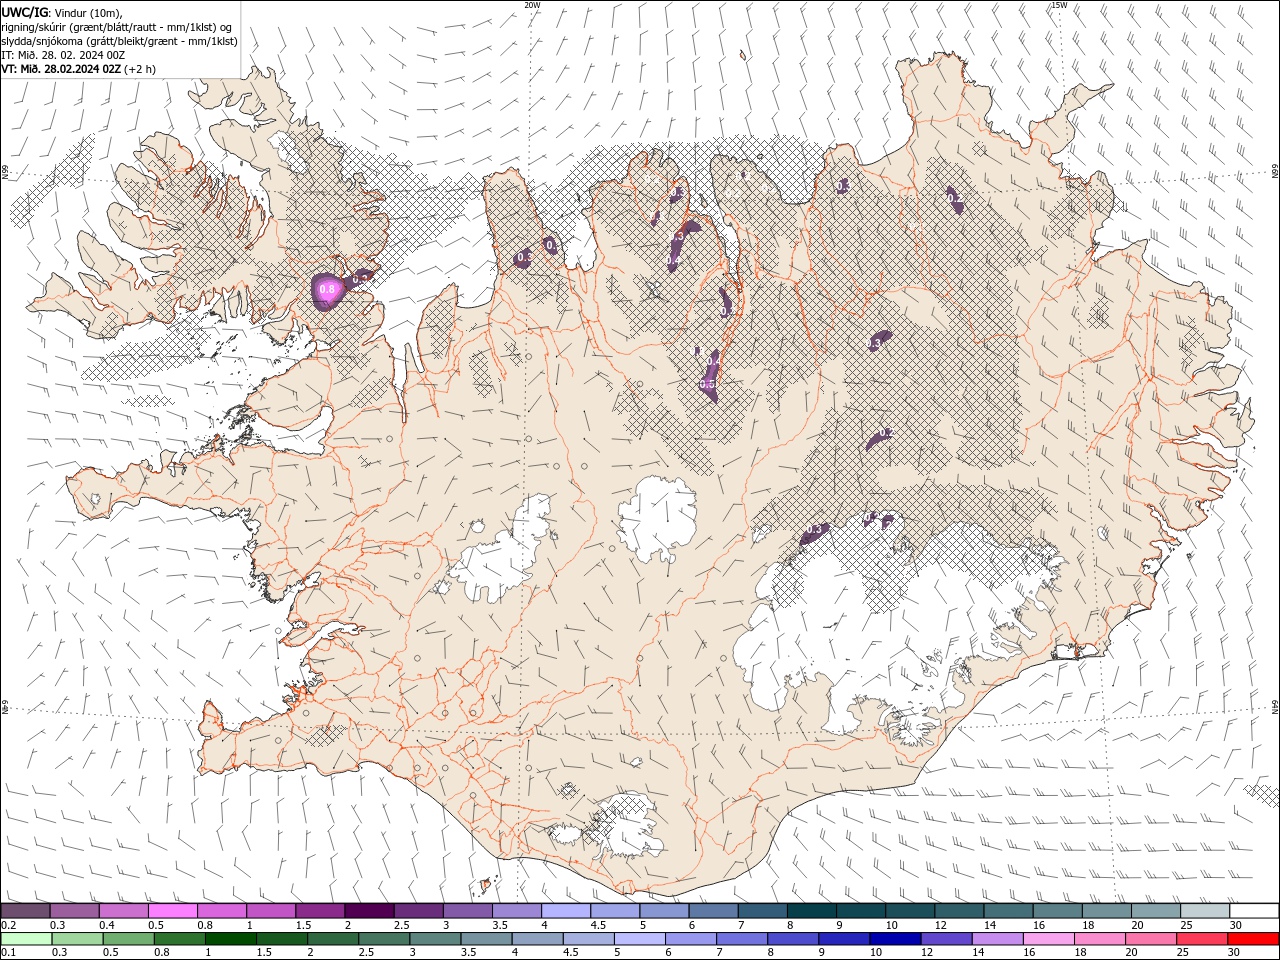Select the darkest green 1 swatch in lower legend

click(231, 939)
